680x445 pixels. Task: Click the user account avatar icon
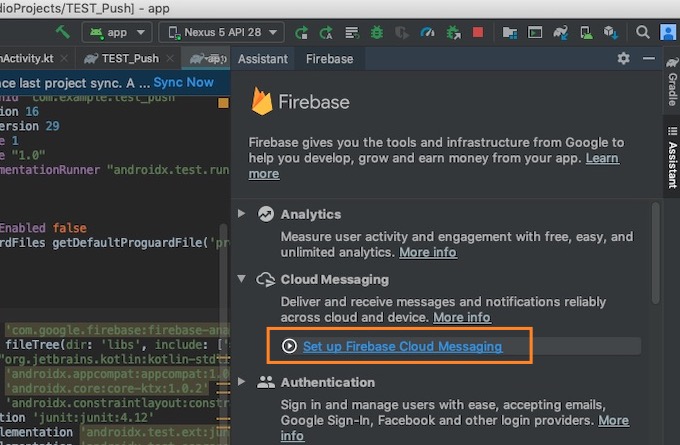click(668, 32)
